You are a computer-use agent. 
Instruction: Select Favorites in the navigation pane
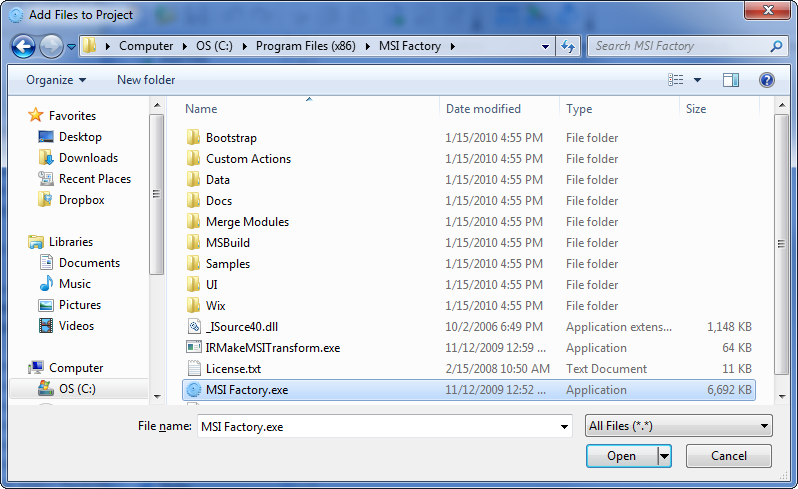click(x=72, y=116)
